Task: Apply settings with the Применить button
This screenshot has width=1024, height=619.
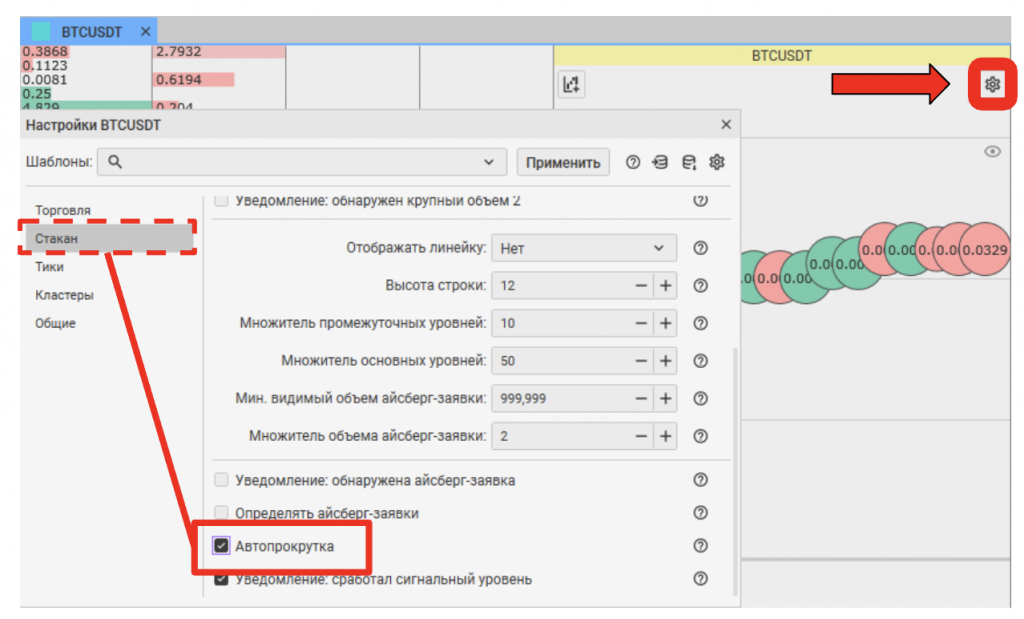Action: click(563, 162)
